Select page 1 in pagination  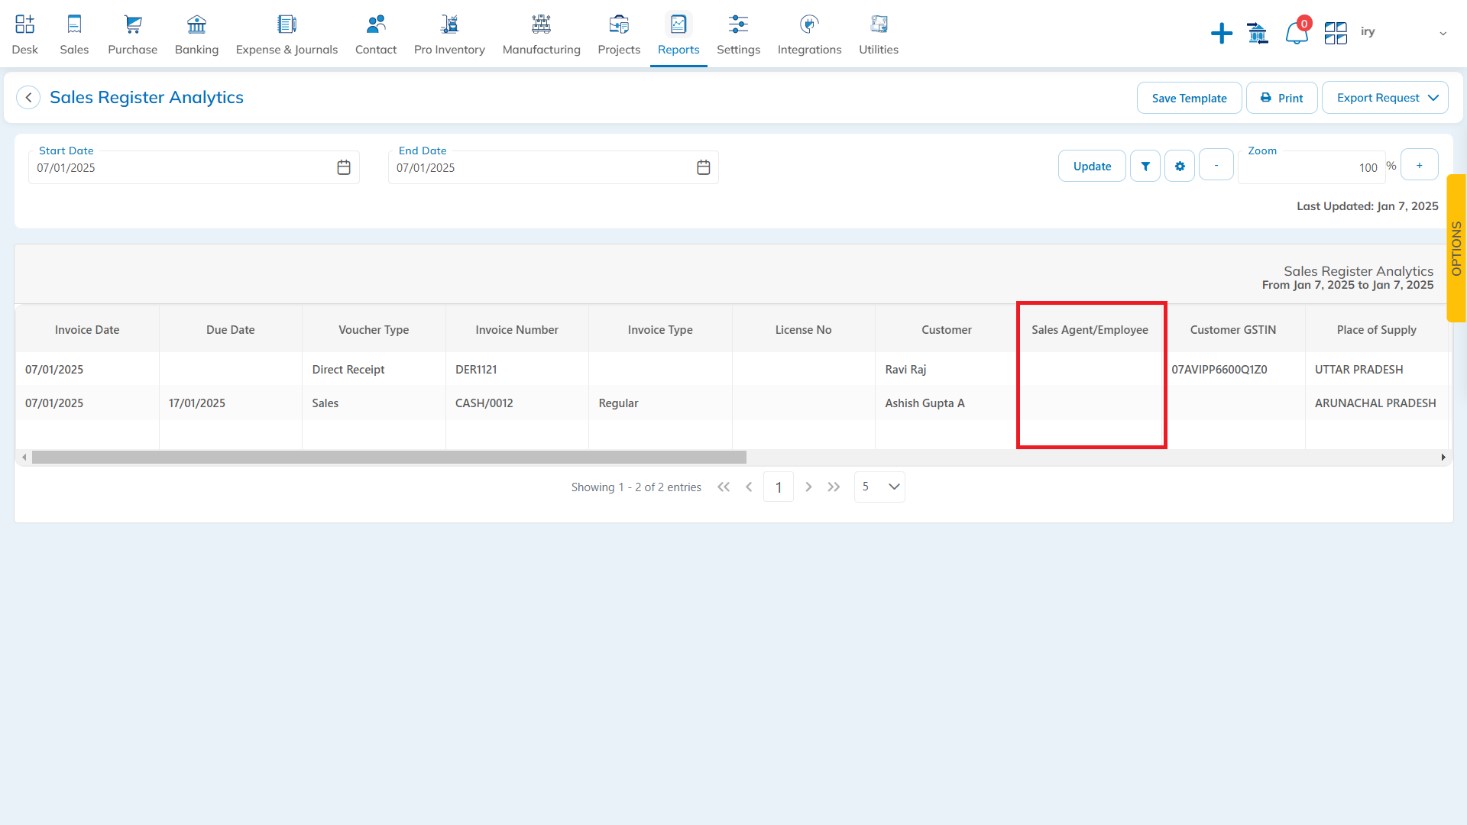coord(778,487)
